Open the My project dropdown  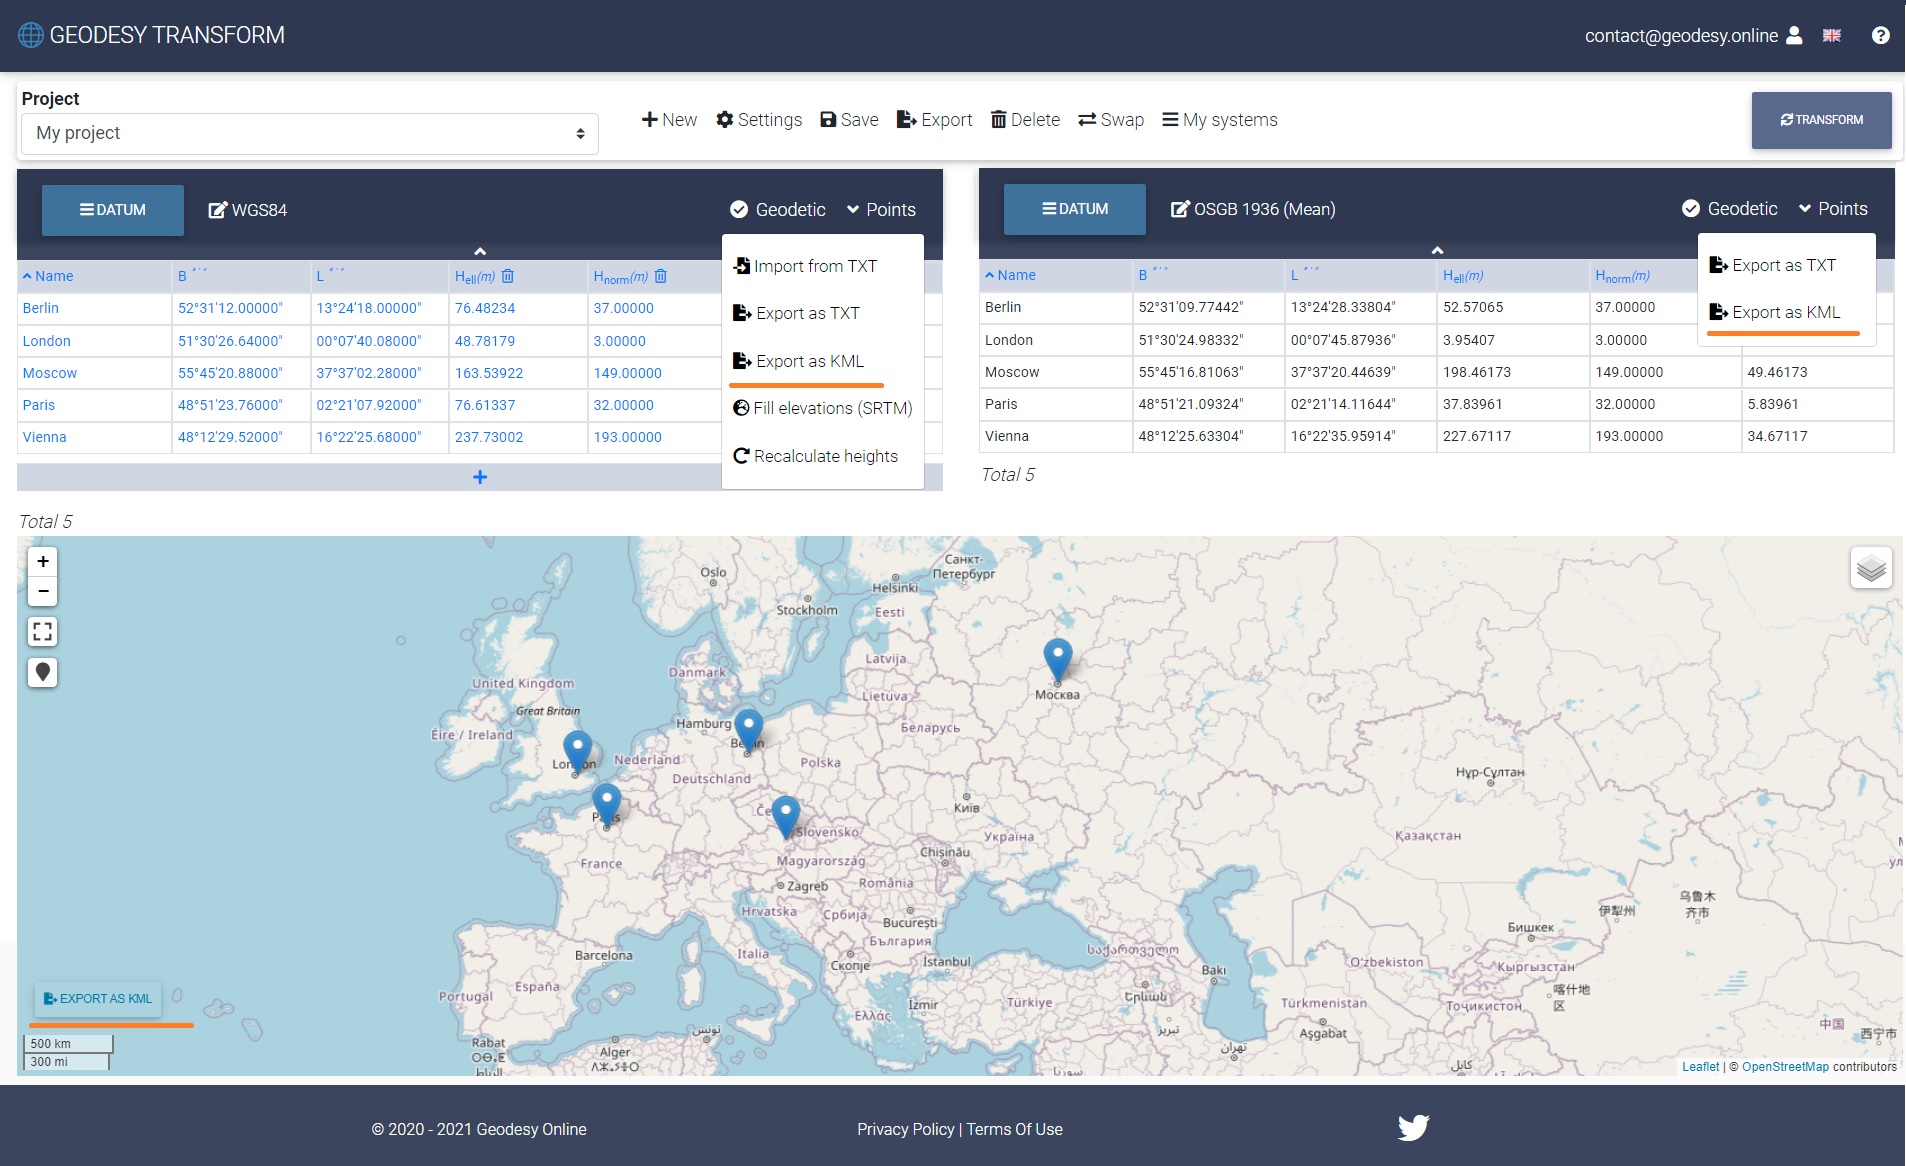309,134
